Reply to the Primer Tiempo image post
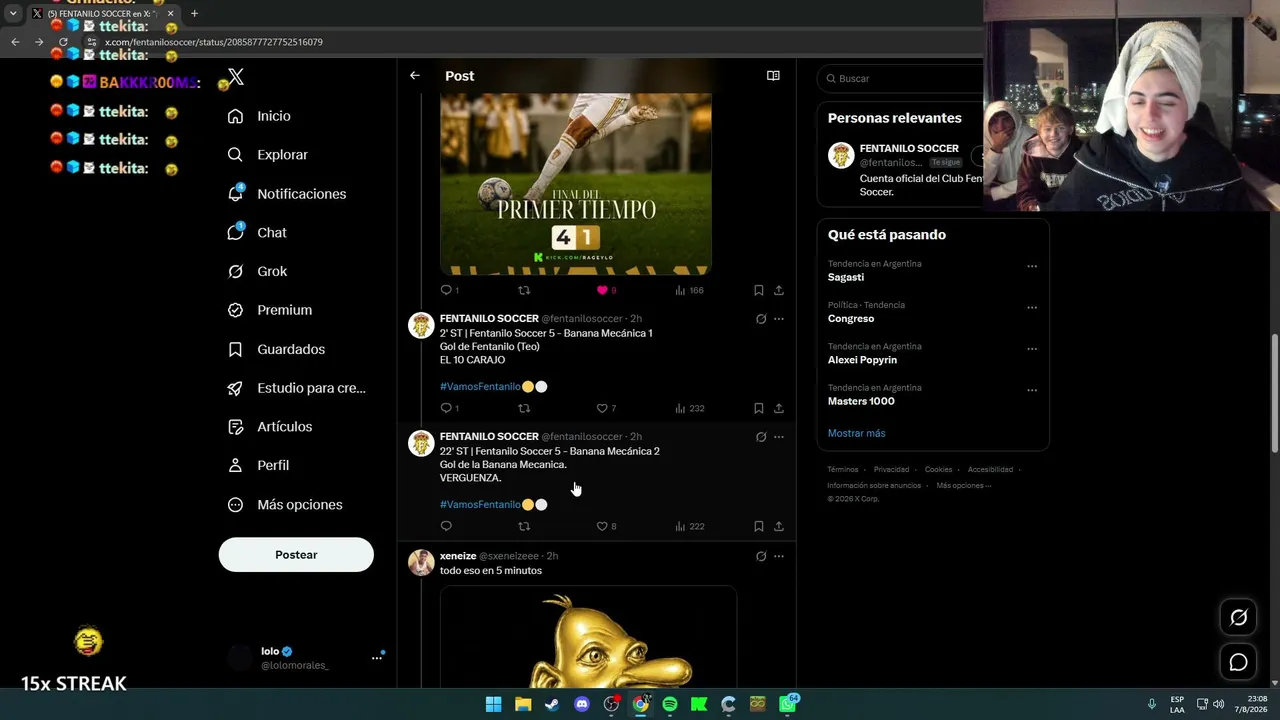1280x720 pixels. 447,290
